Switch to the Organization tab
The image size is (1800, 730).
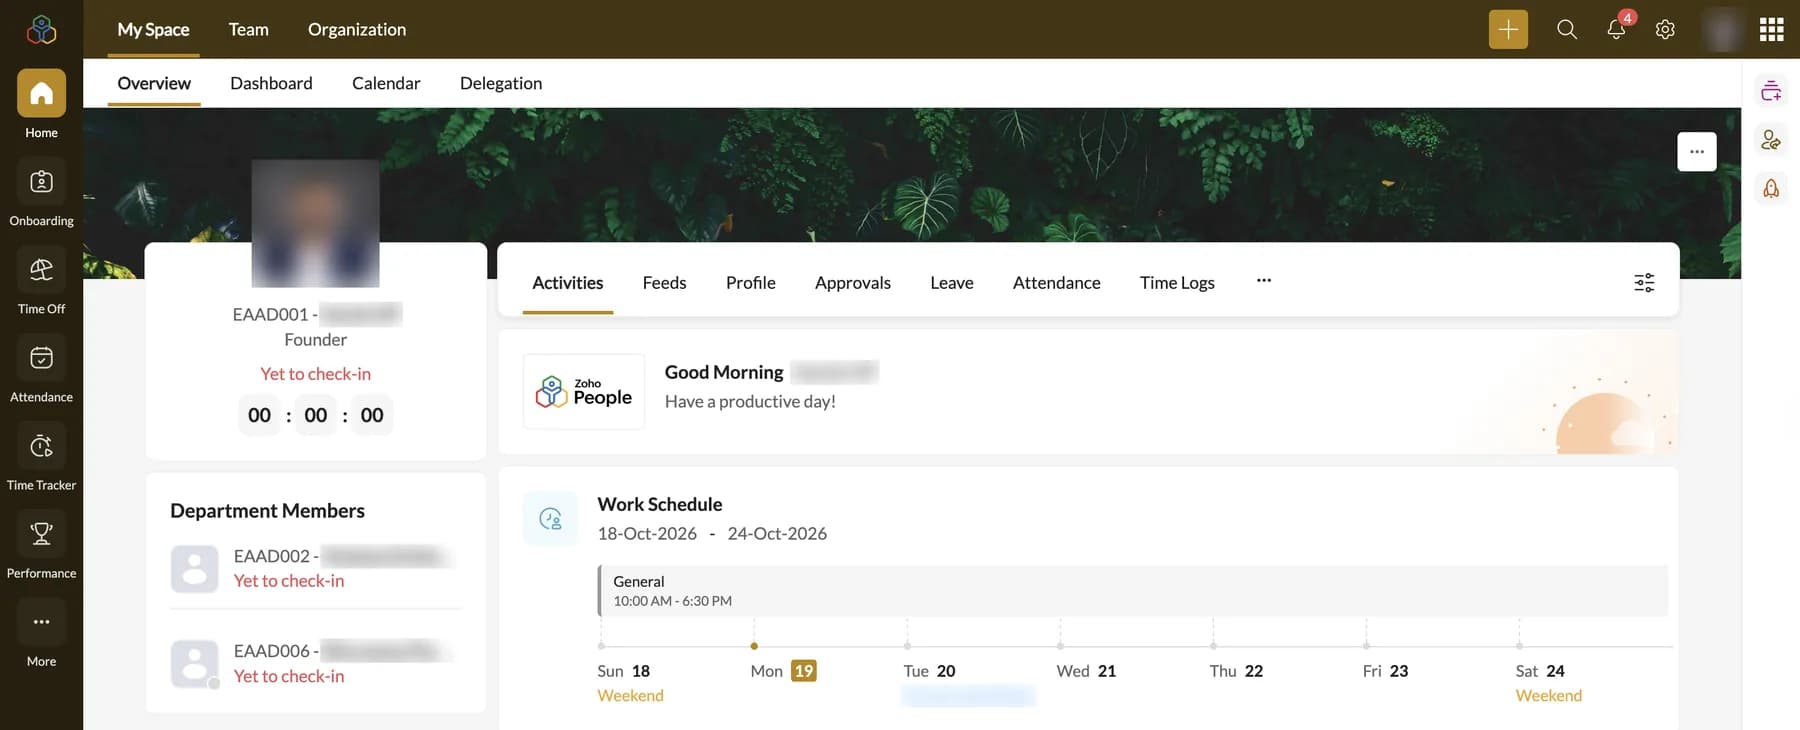(357, 29)
